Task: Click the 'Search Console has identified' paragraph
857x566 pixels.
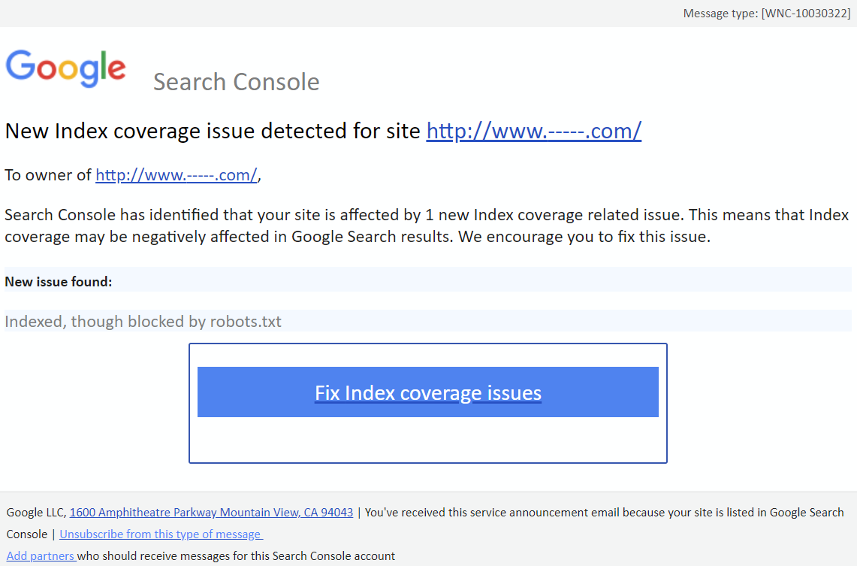Action: [x=426, y=226]
